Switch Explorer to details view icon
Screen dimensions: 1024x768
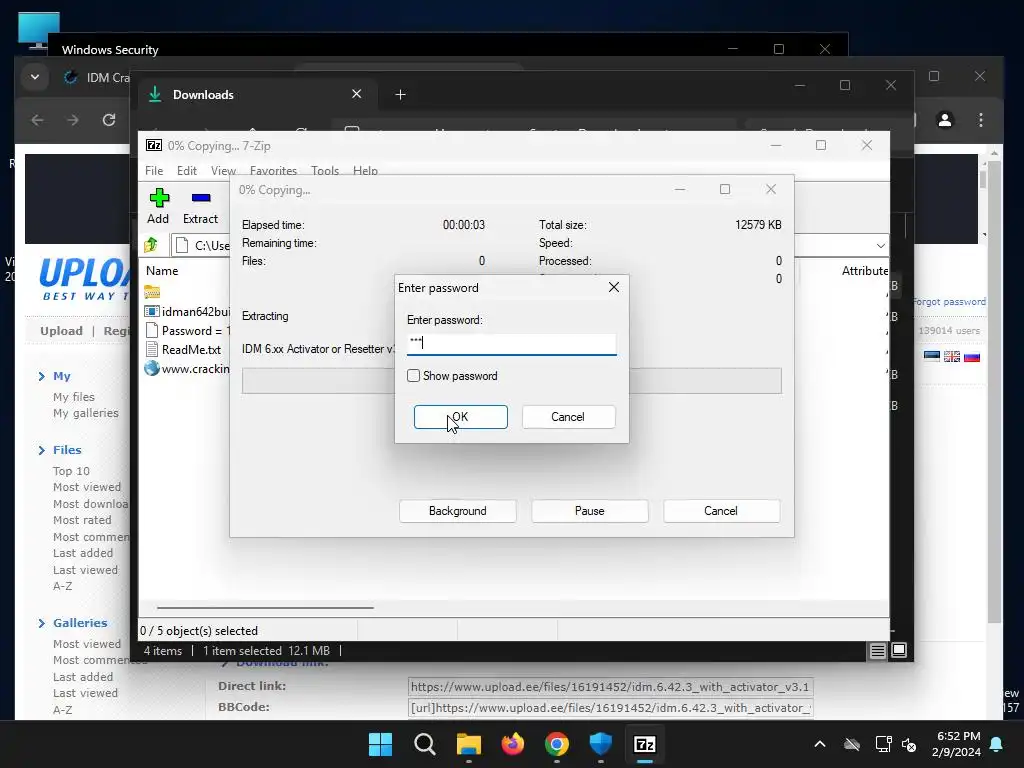877,650
